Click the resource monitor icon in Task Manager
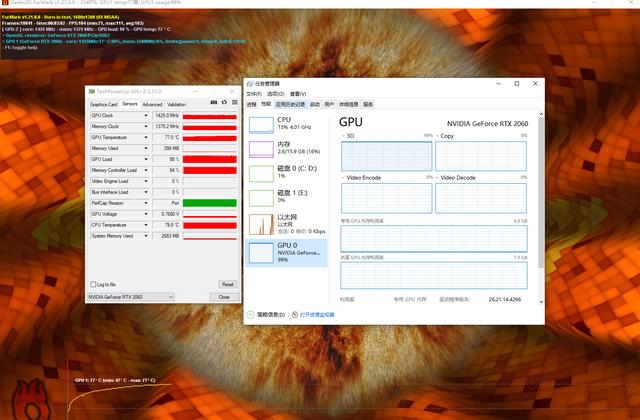640x420 pixels. coord(295,315)
